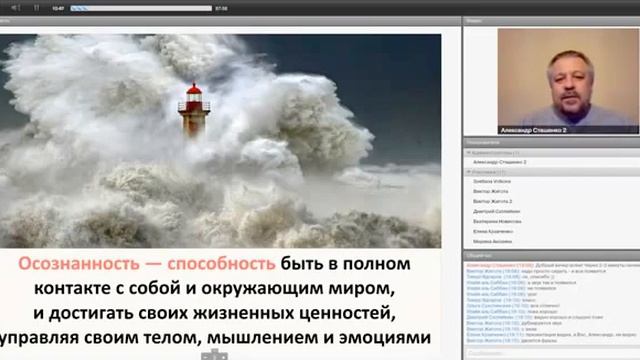Click the red heading text Осознанность — способность
Screen dimensions: 640x360
pos(147,264)
